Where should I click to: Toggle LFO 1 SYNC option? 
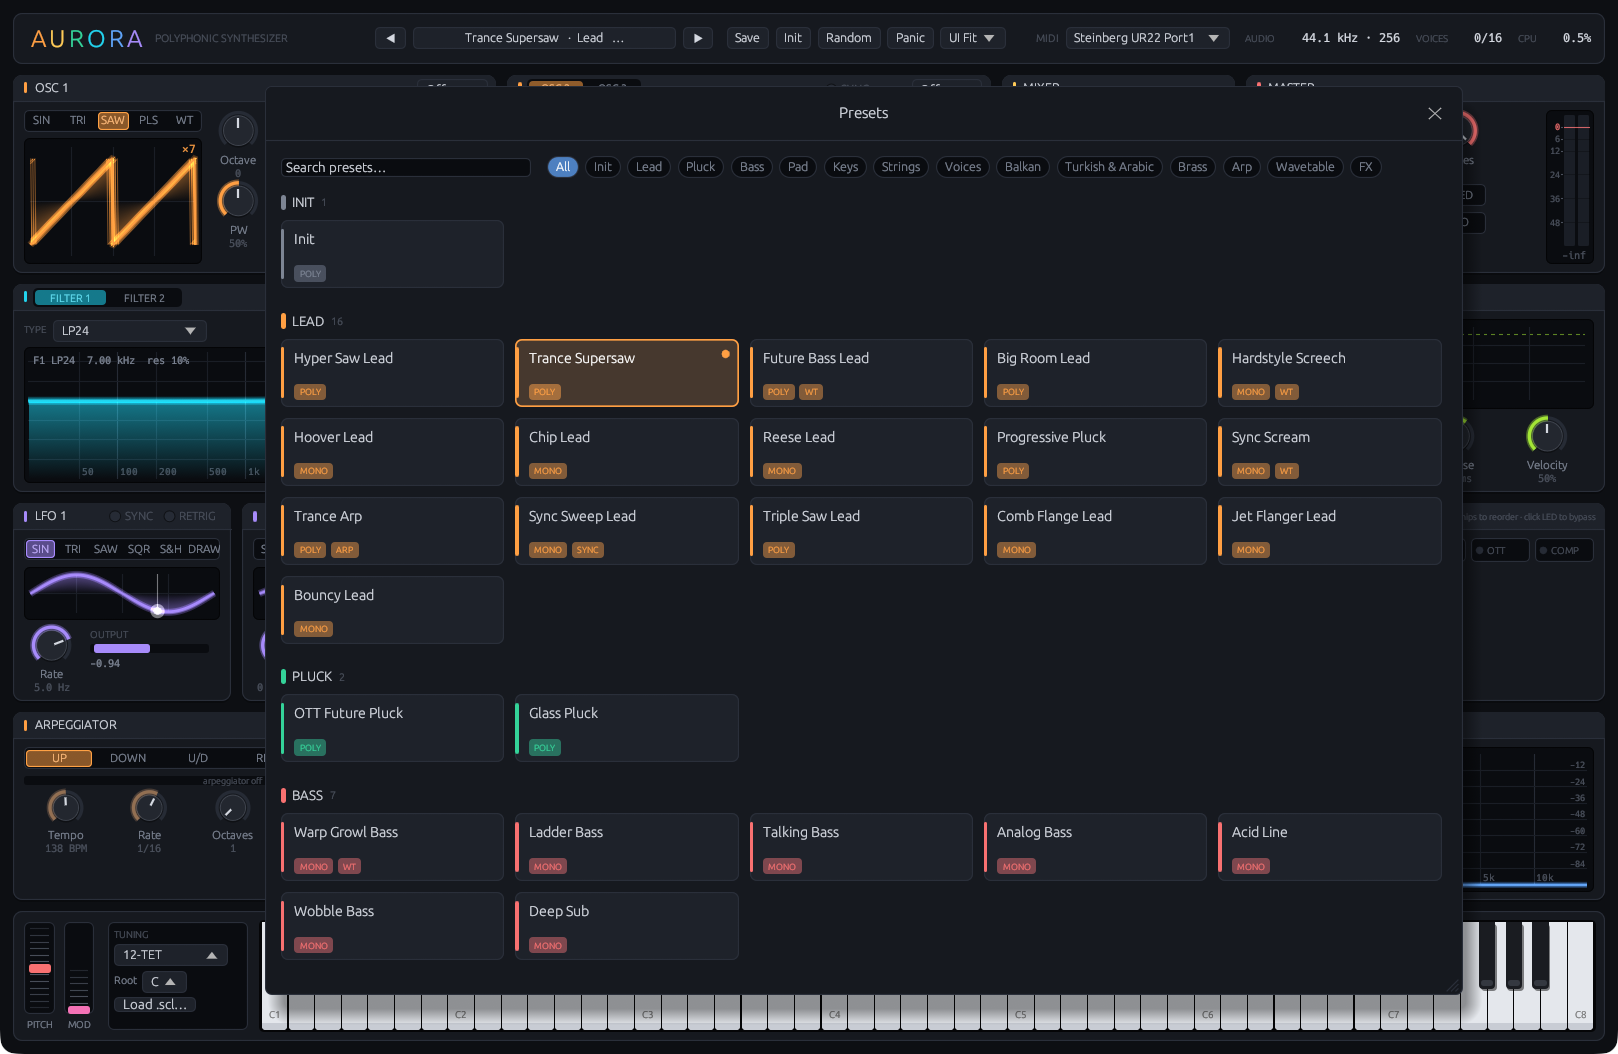(131, 516)
